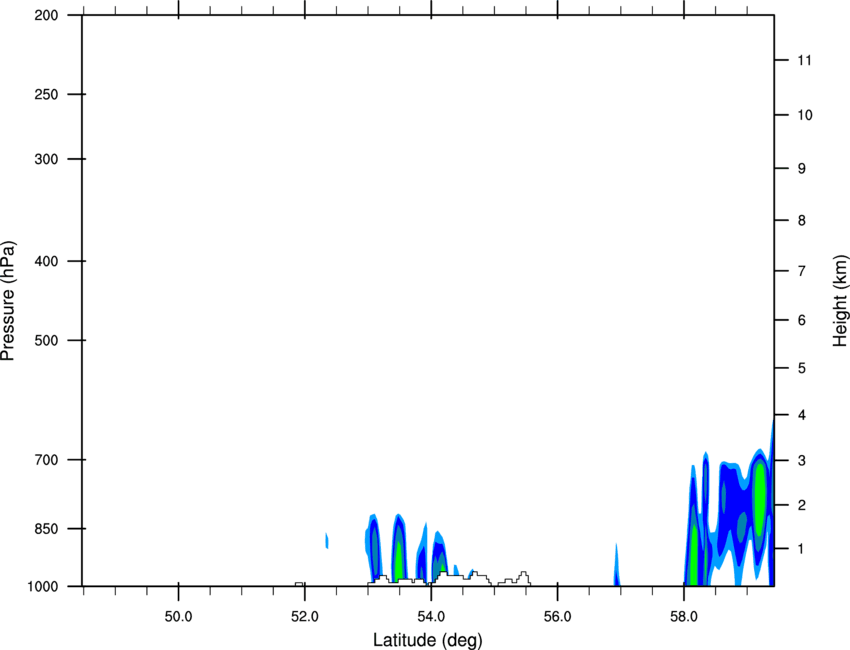Click the 'Latitude (deg)' axis title

pos(427,640)
